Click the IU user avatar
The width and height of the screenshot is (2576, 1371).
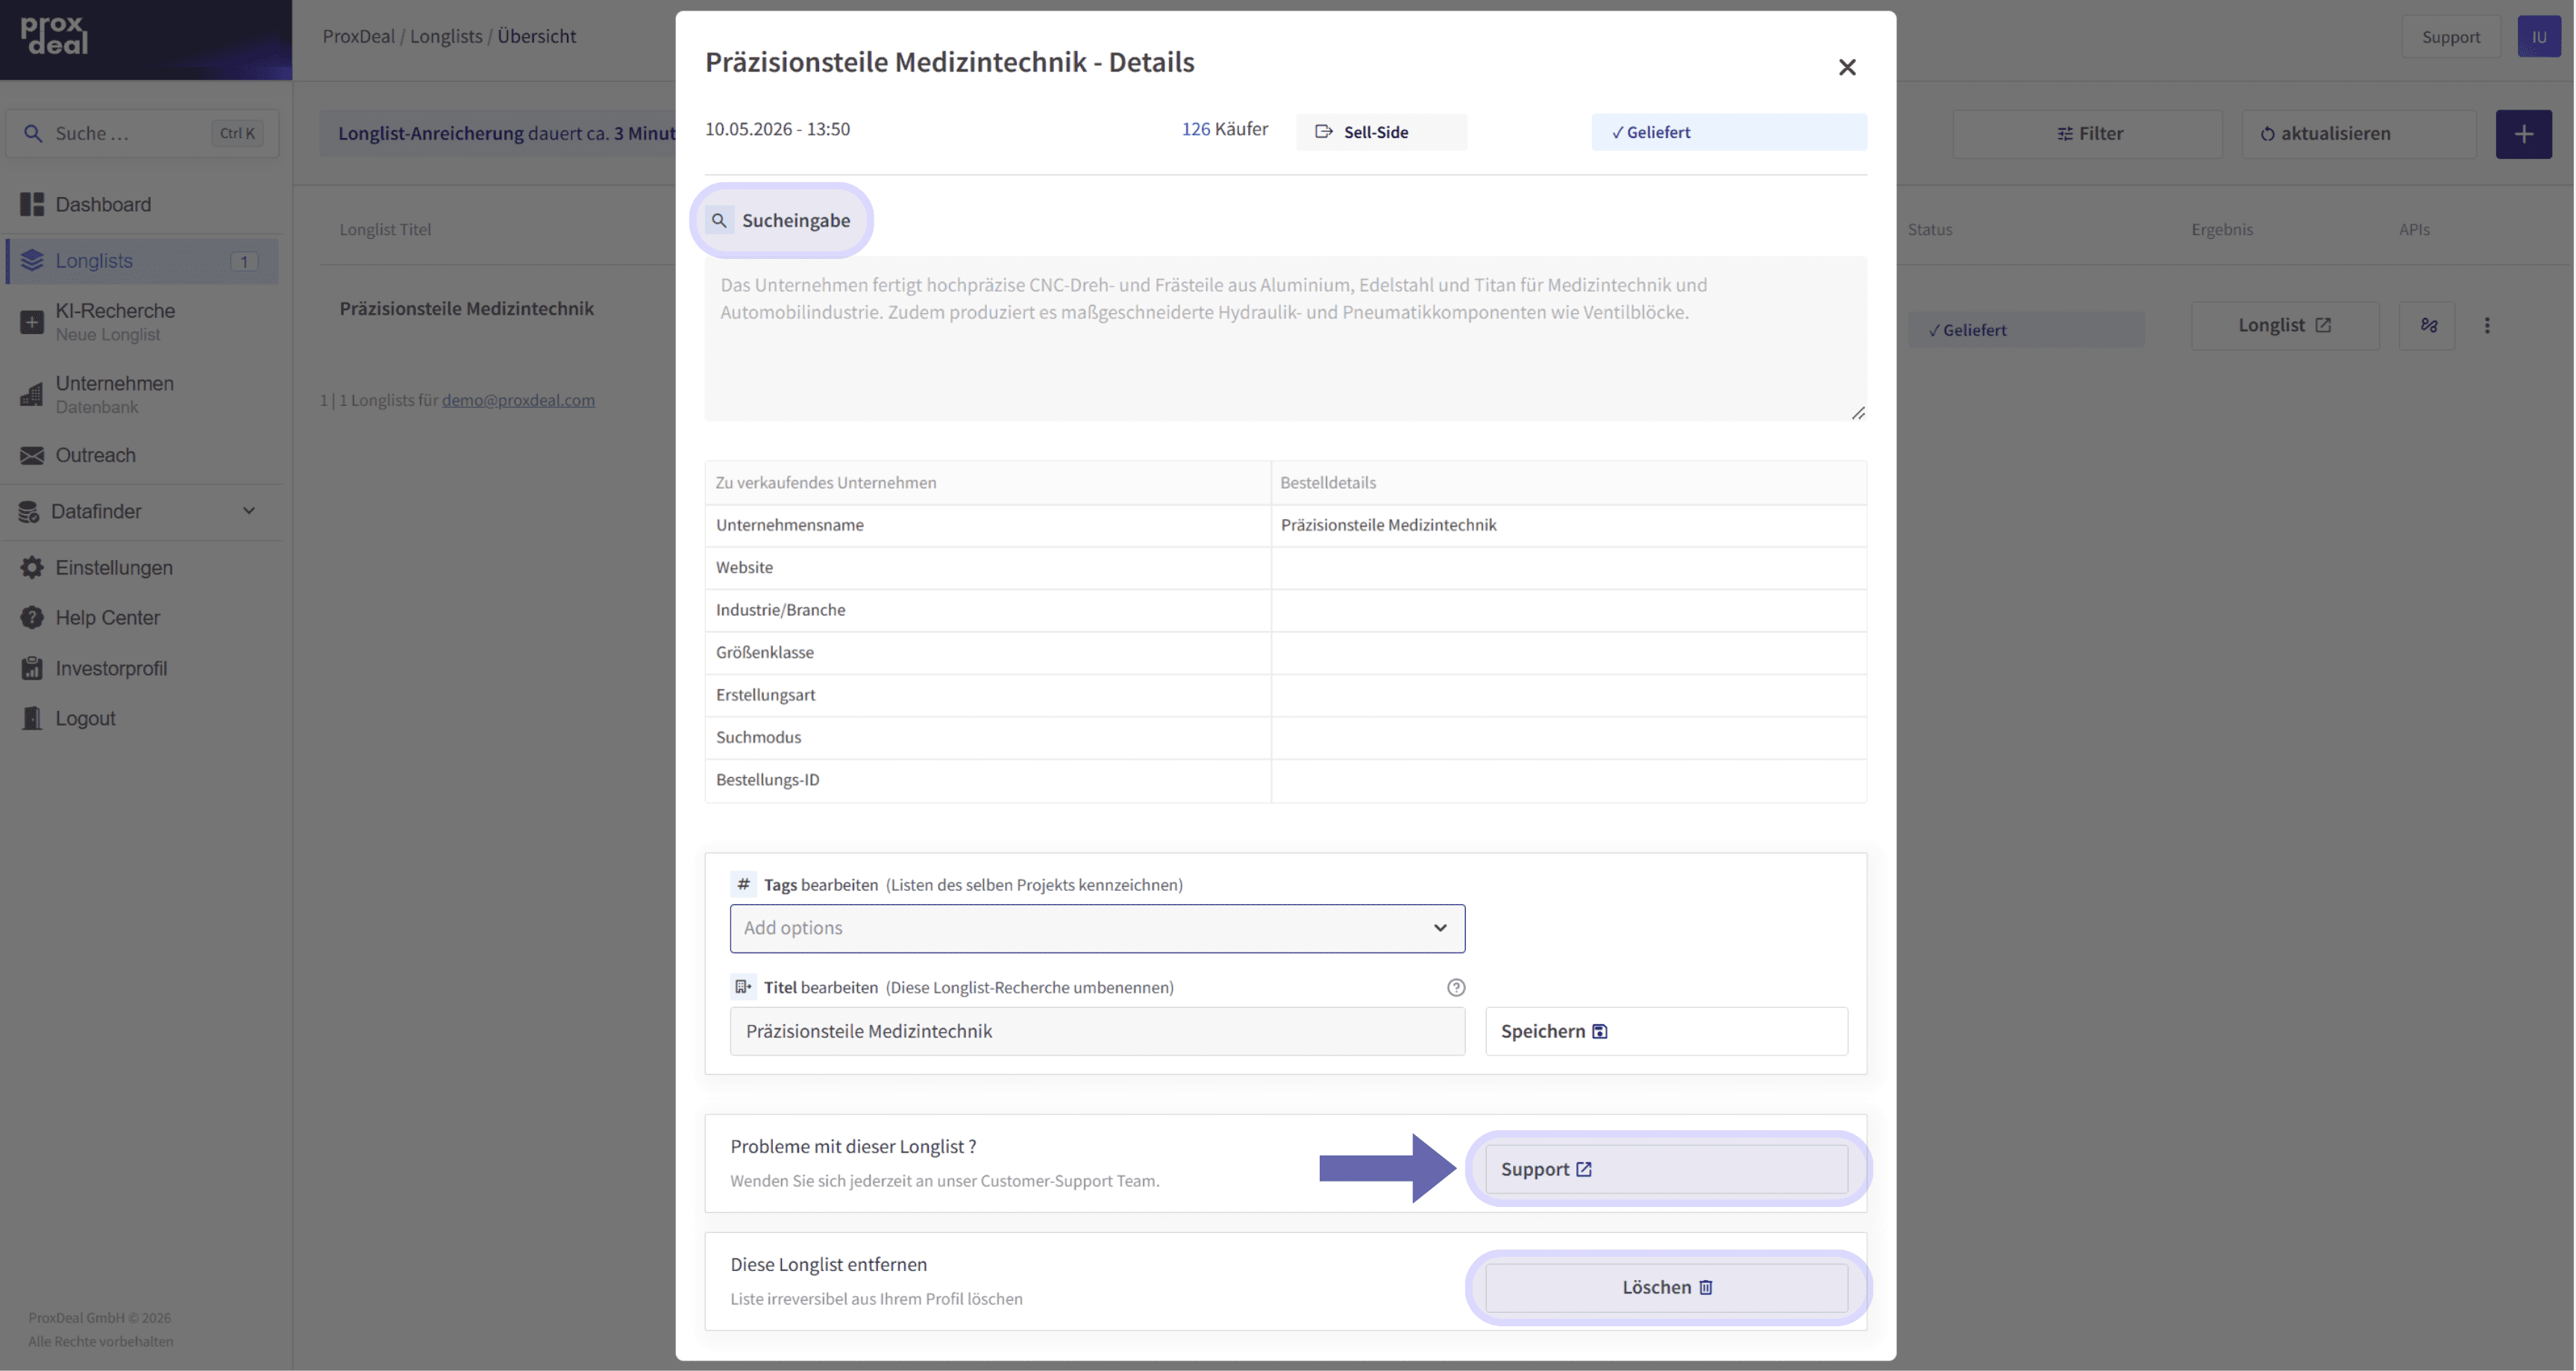pos(2538,37)
